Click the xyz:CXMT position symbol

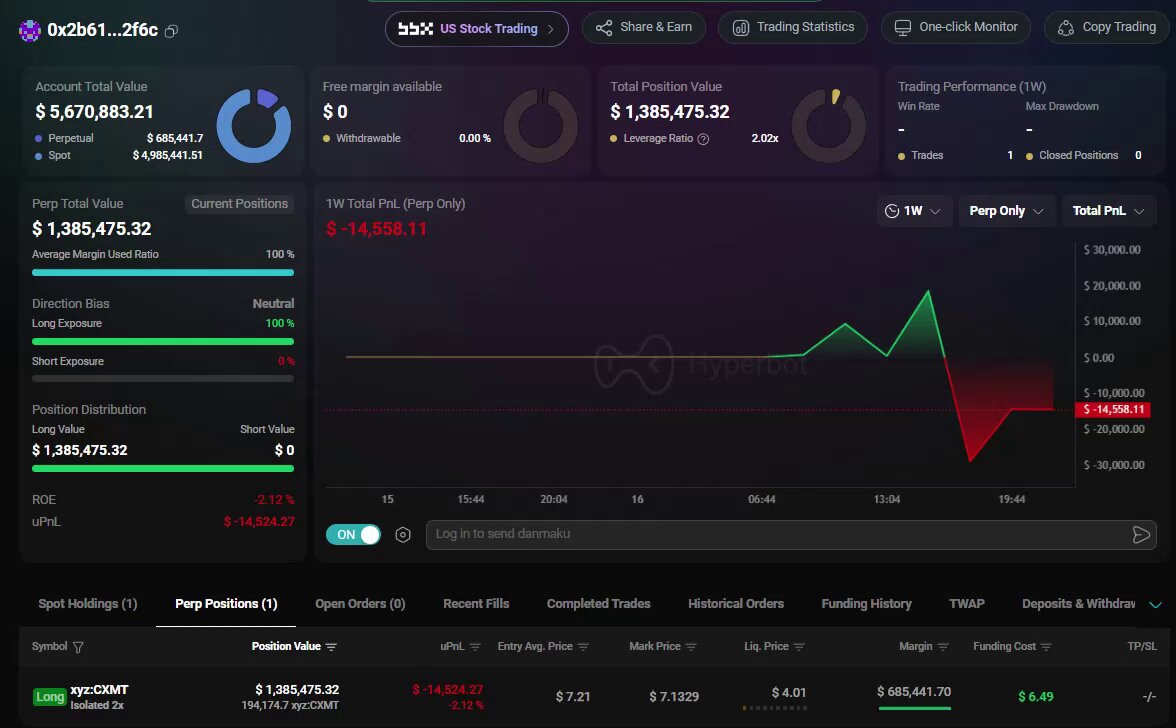(99, 690)
